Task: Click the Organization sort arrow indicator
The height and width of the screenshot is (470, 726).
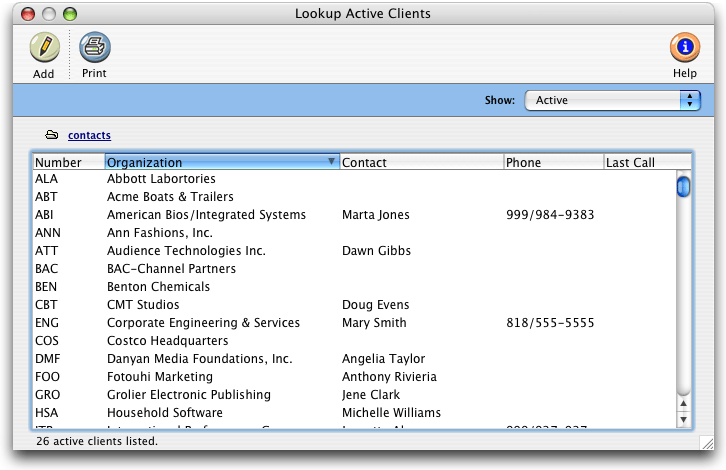Action: coord(332,161)
